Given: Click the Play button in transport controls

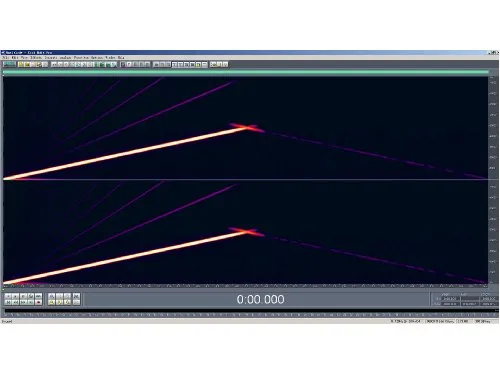Looking at the screenshot, I should click(x=15, y=296).
